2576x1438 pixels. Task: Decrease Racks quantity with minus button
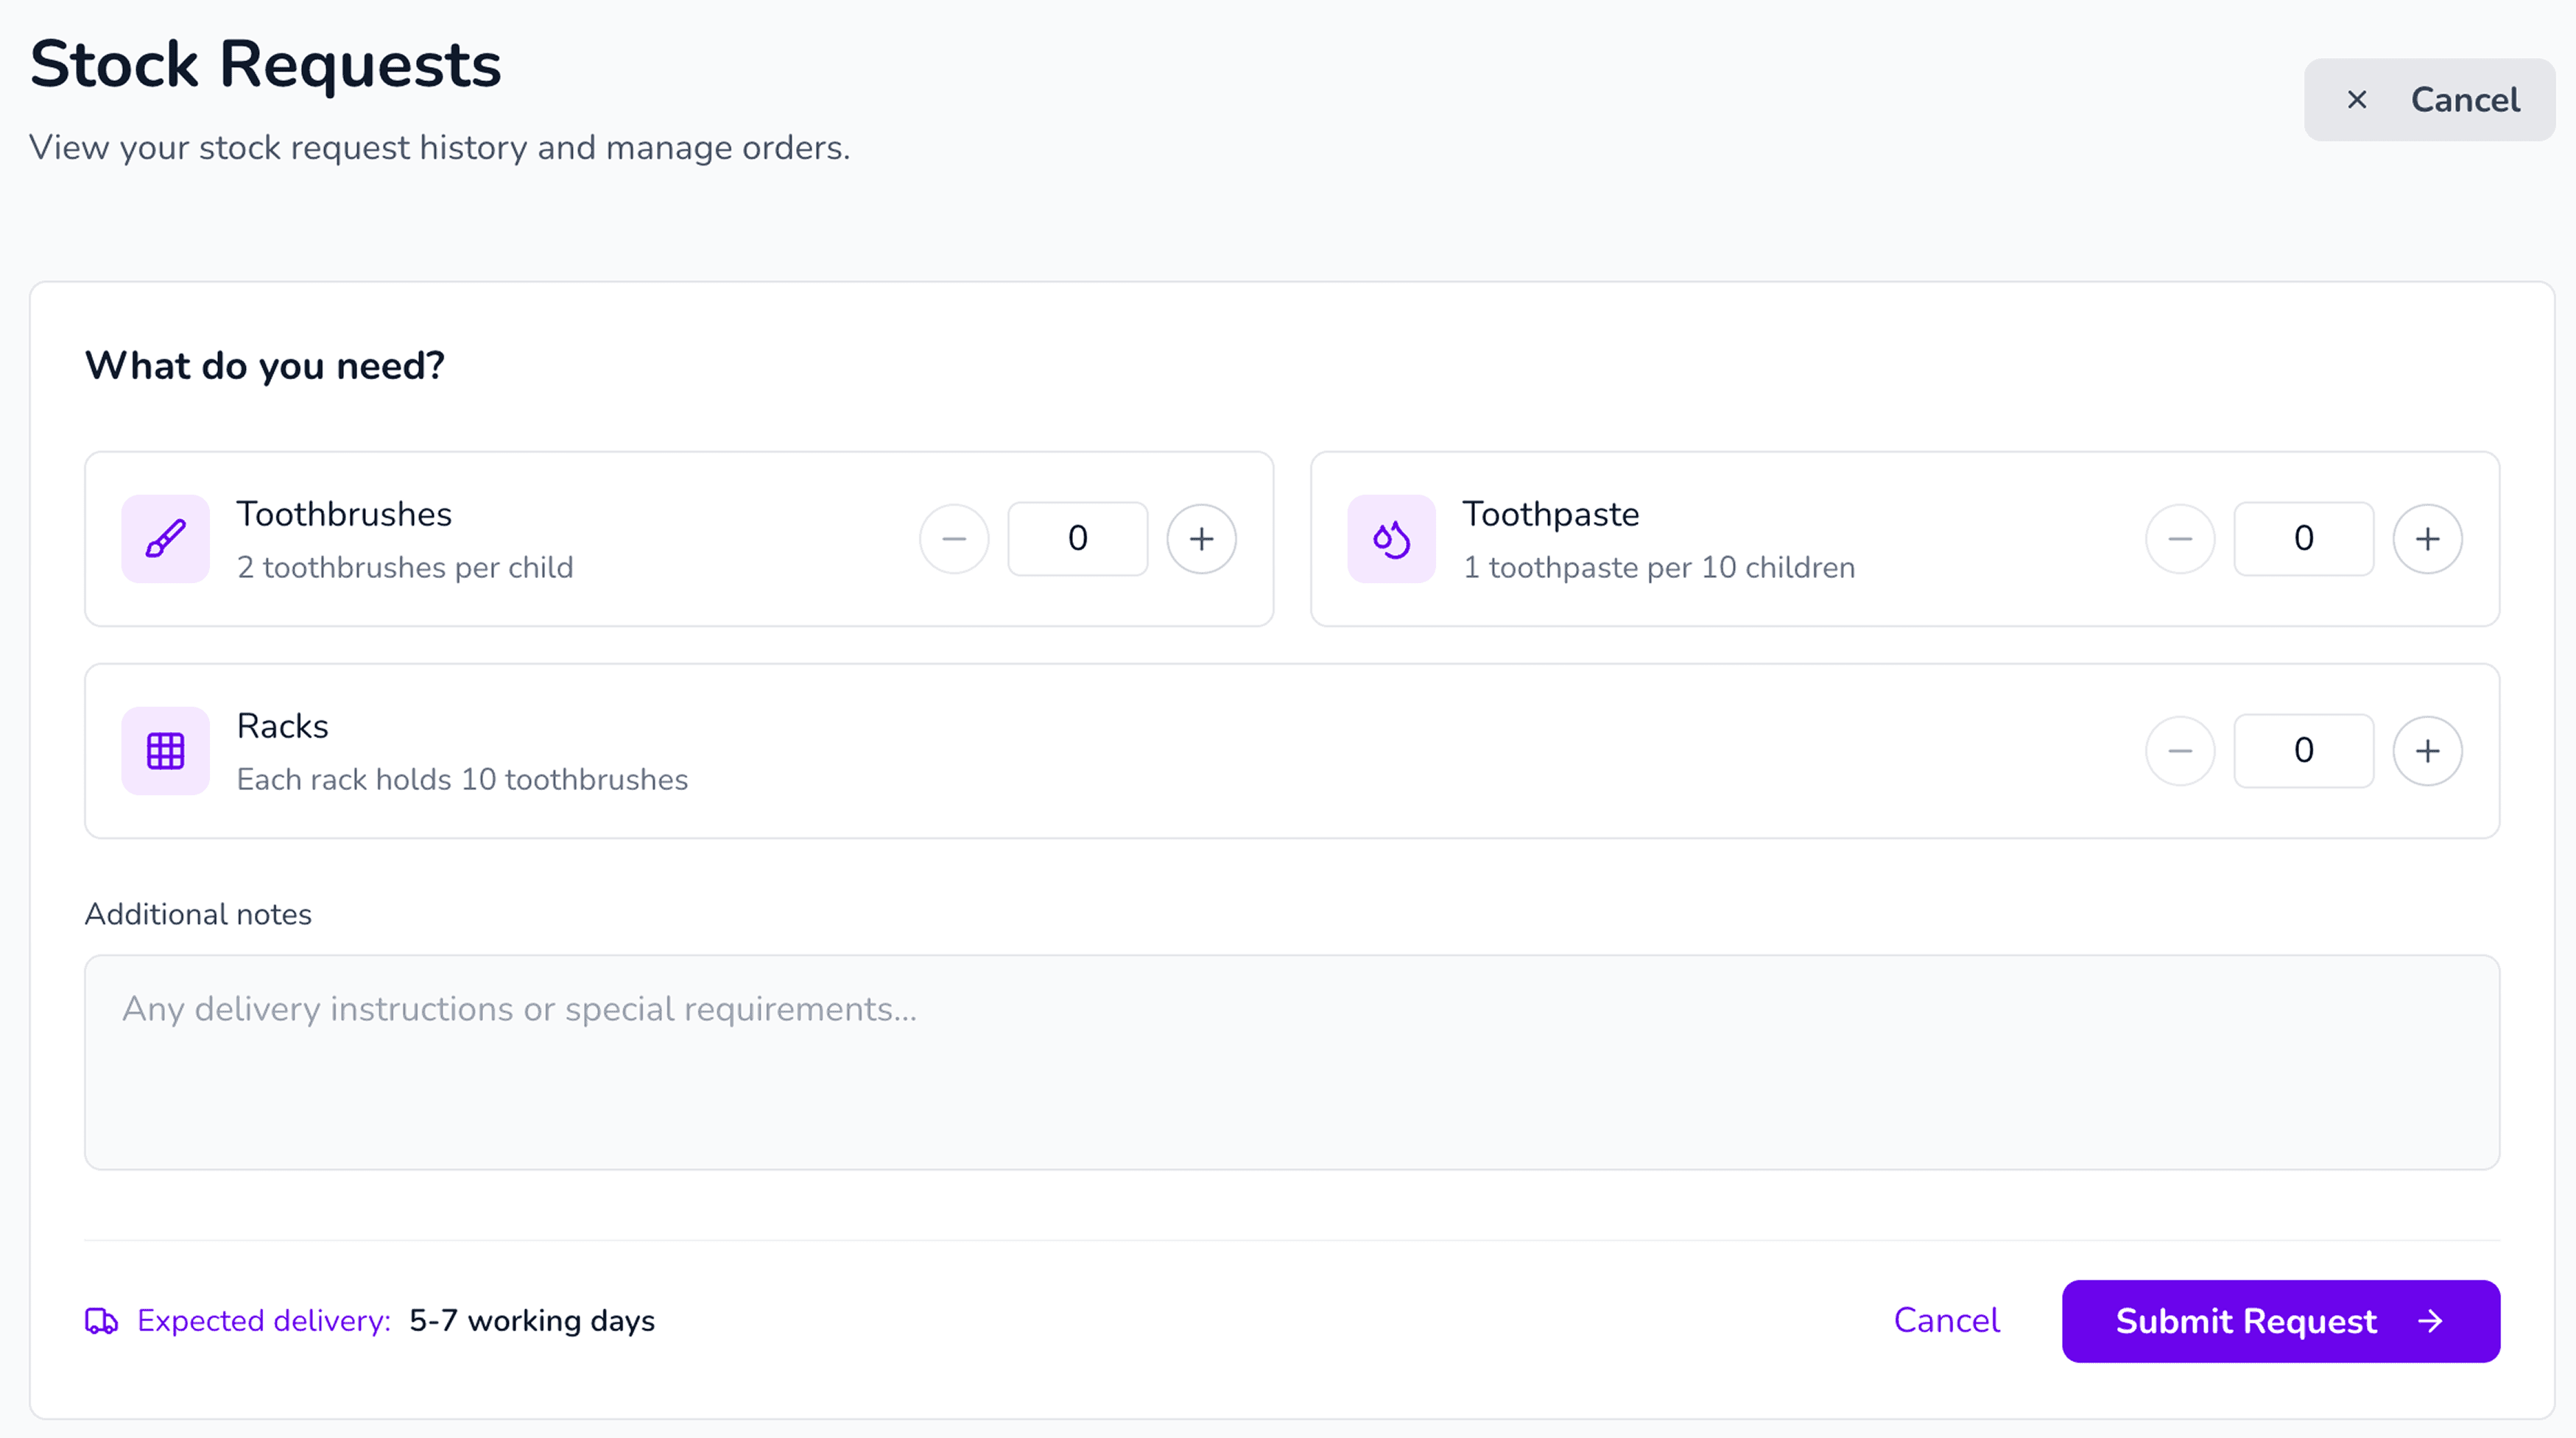pos(2180,751)
